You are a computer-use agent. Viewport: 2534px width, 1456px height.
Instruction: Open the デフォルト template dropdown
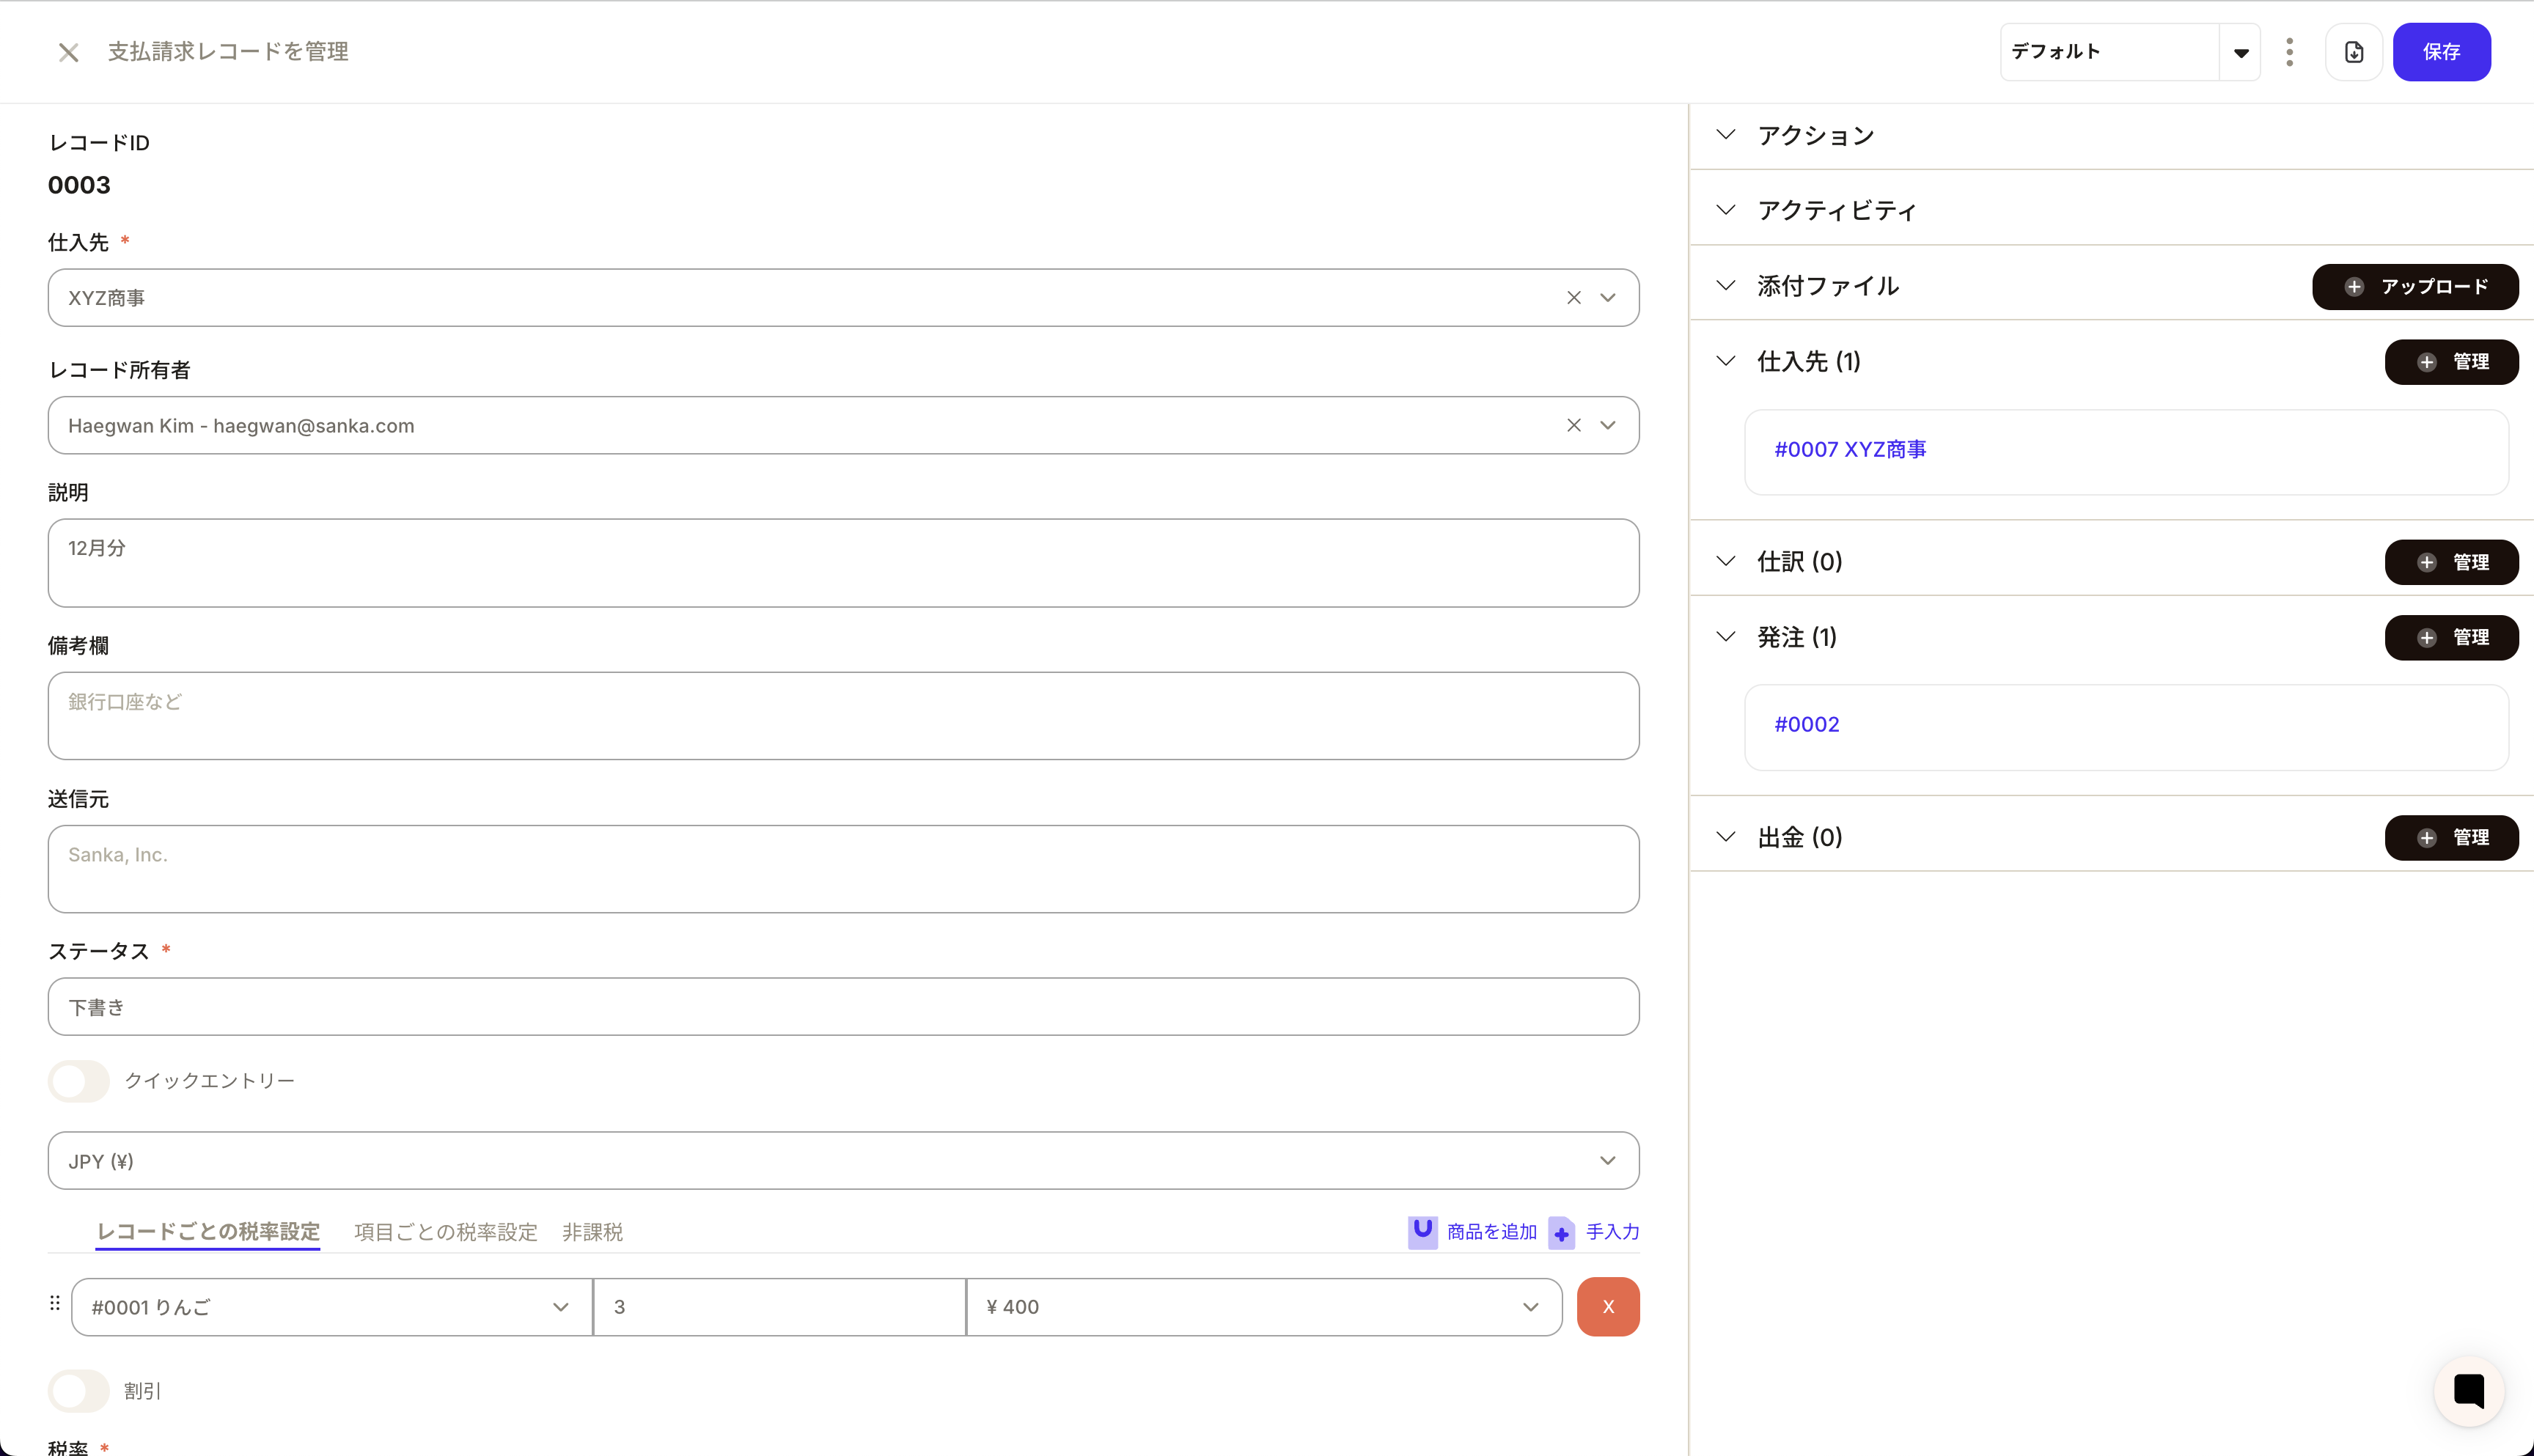tap(2239, 52)
